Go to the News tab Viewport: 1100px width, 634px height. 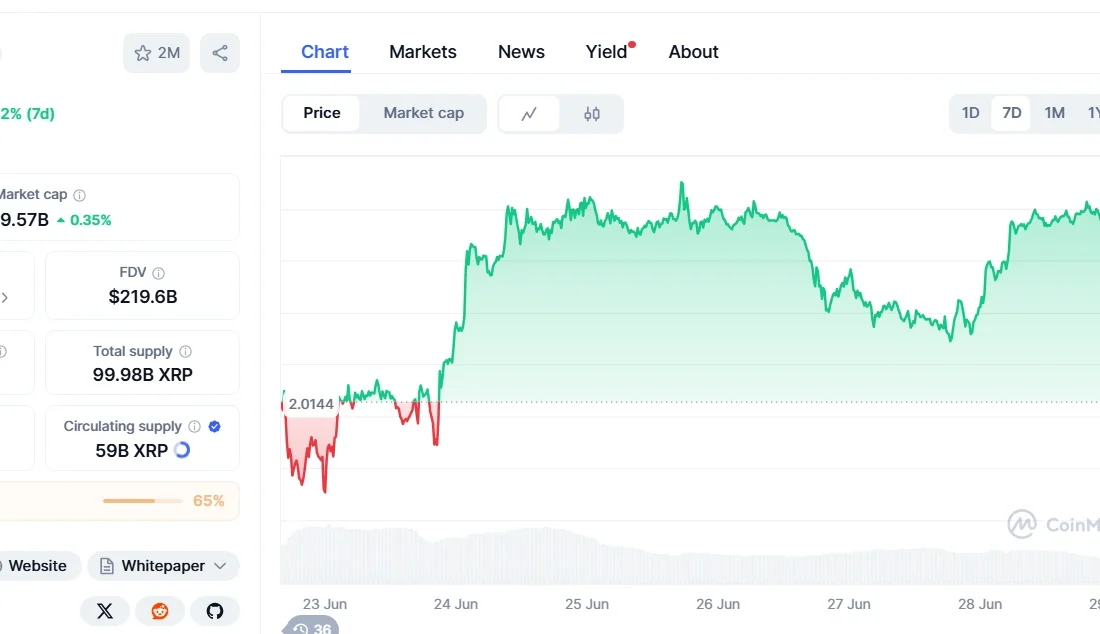click(x=521, y=52)
